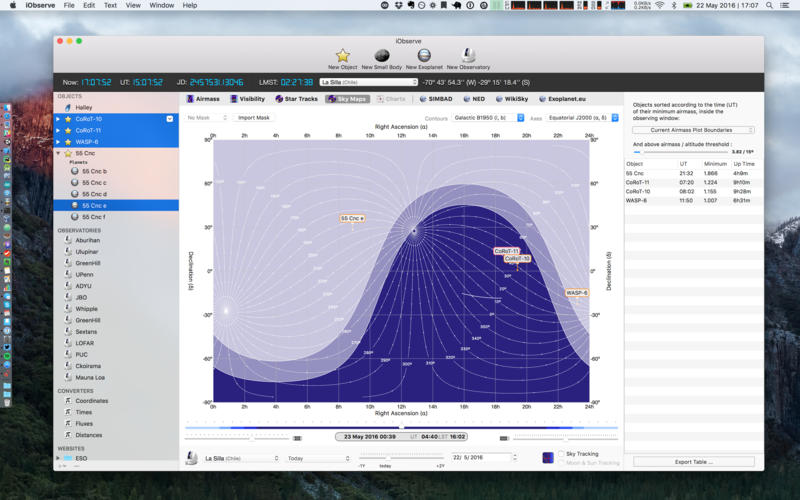This screenshot has height=500, width=800.
Task: Adjust the airmass altitude threshold slider
Action: pyautogui.click(x=680, y=152)
